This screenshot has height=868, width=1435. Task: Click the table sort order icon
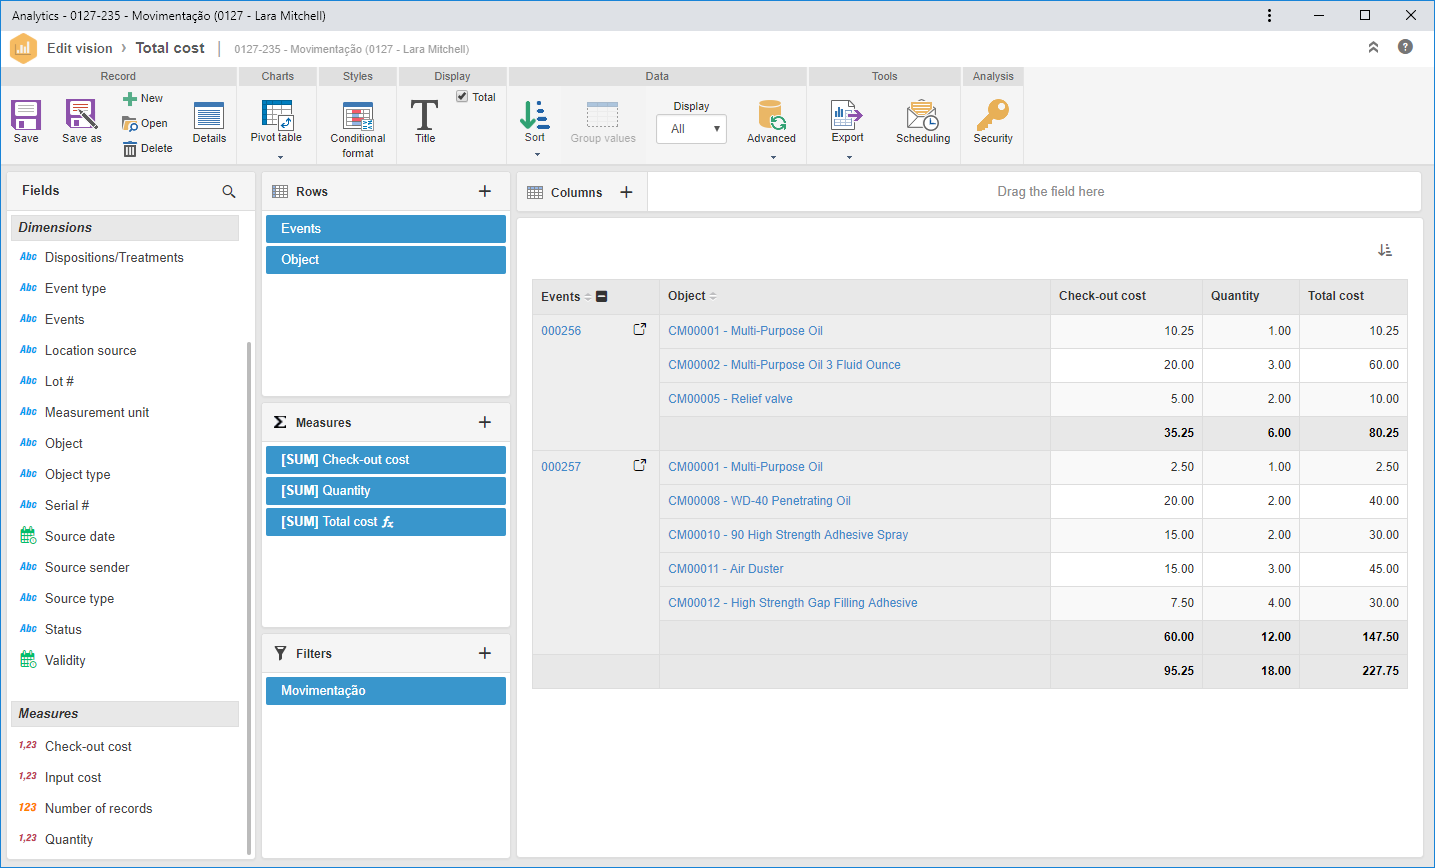(1385, 250)
